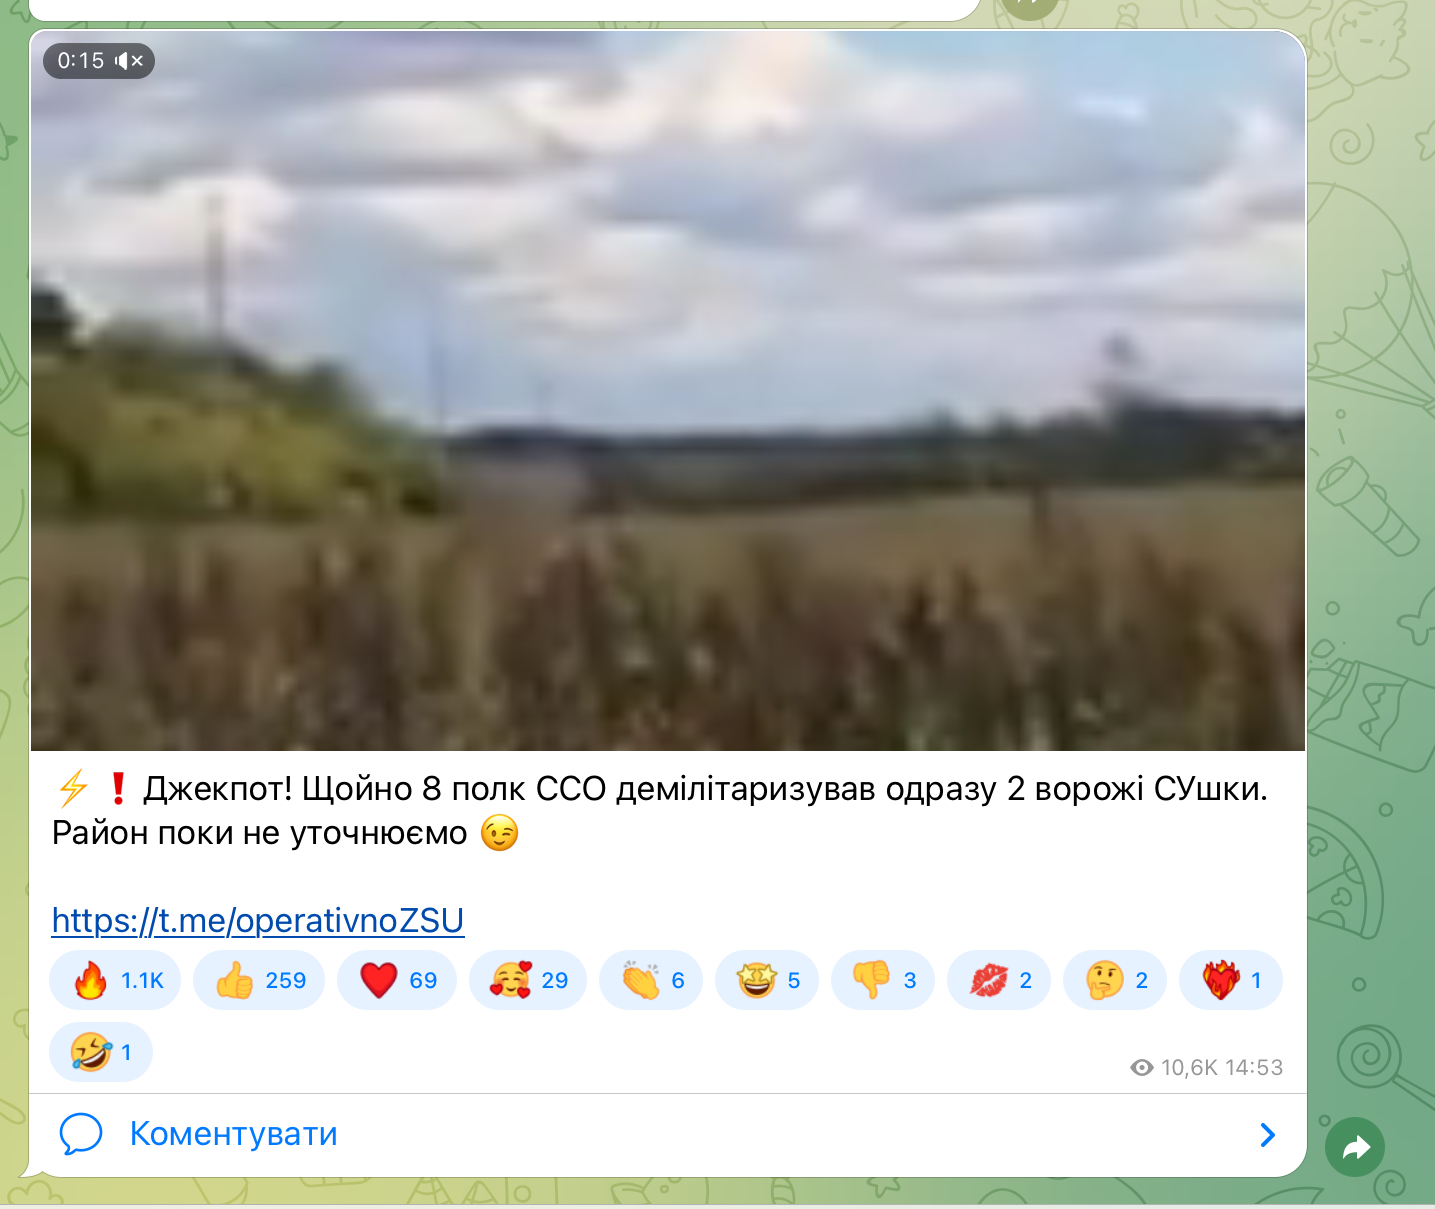Add clapping hands reaction with 6
This screenshot has width=1435, height=1209.
click(651, 980)
